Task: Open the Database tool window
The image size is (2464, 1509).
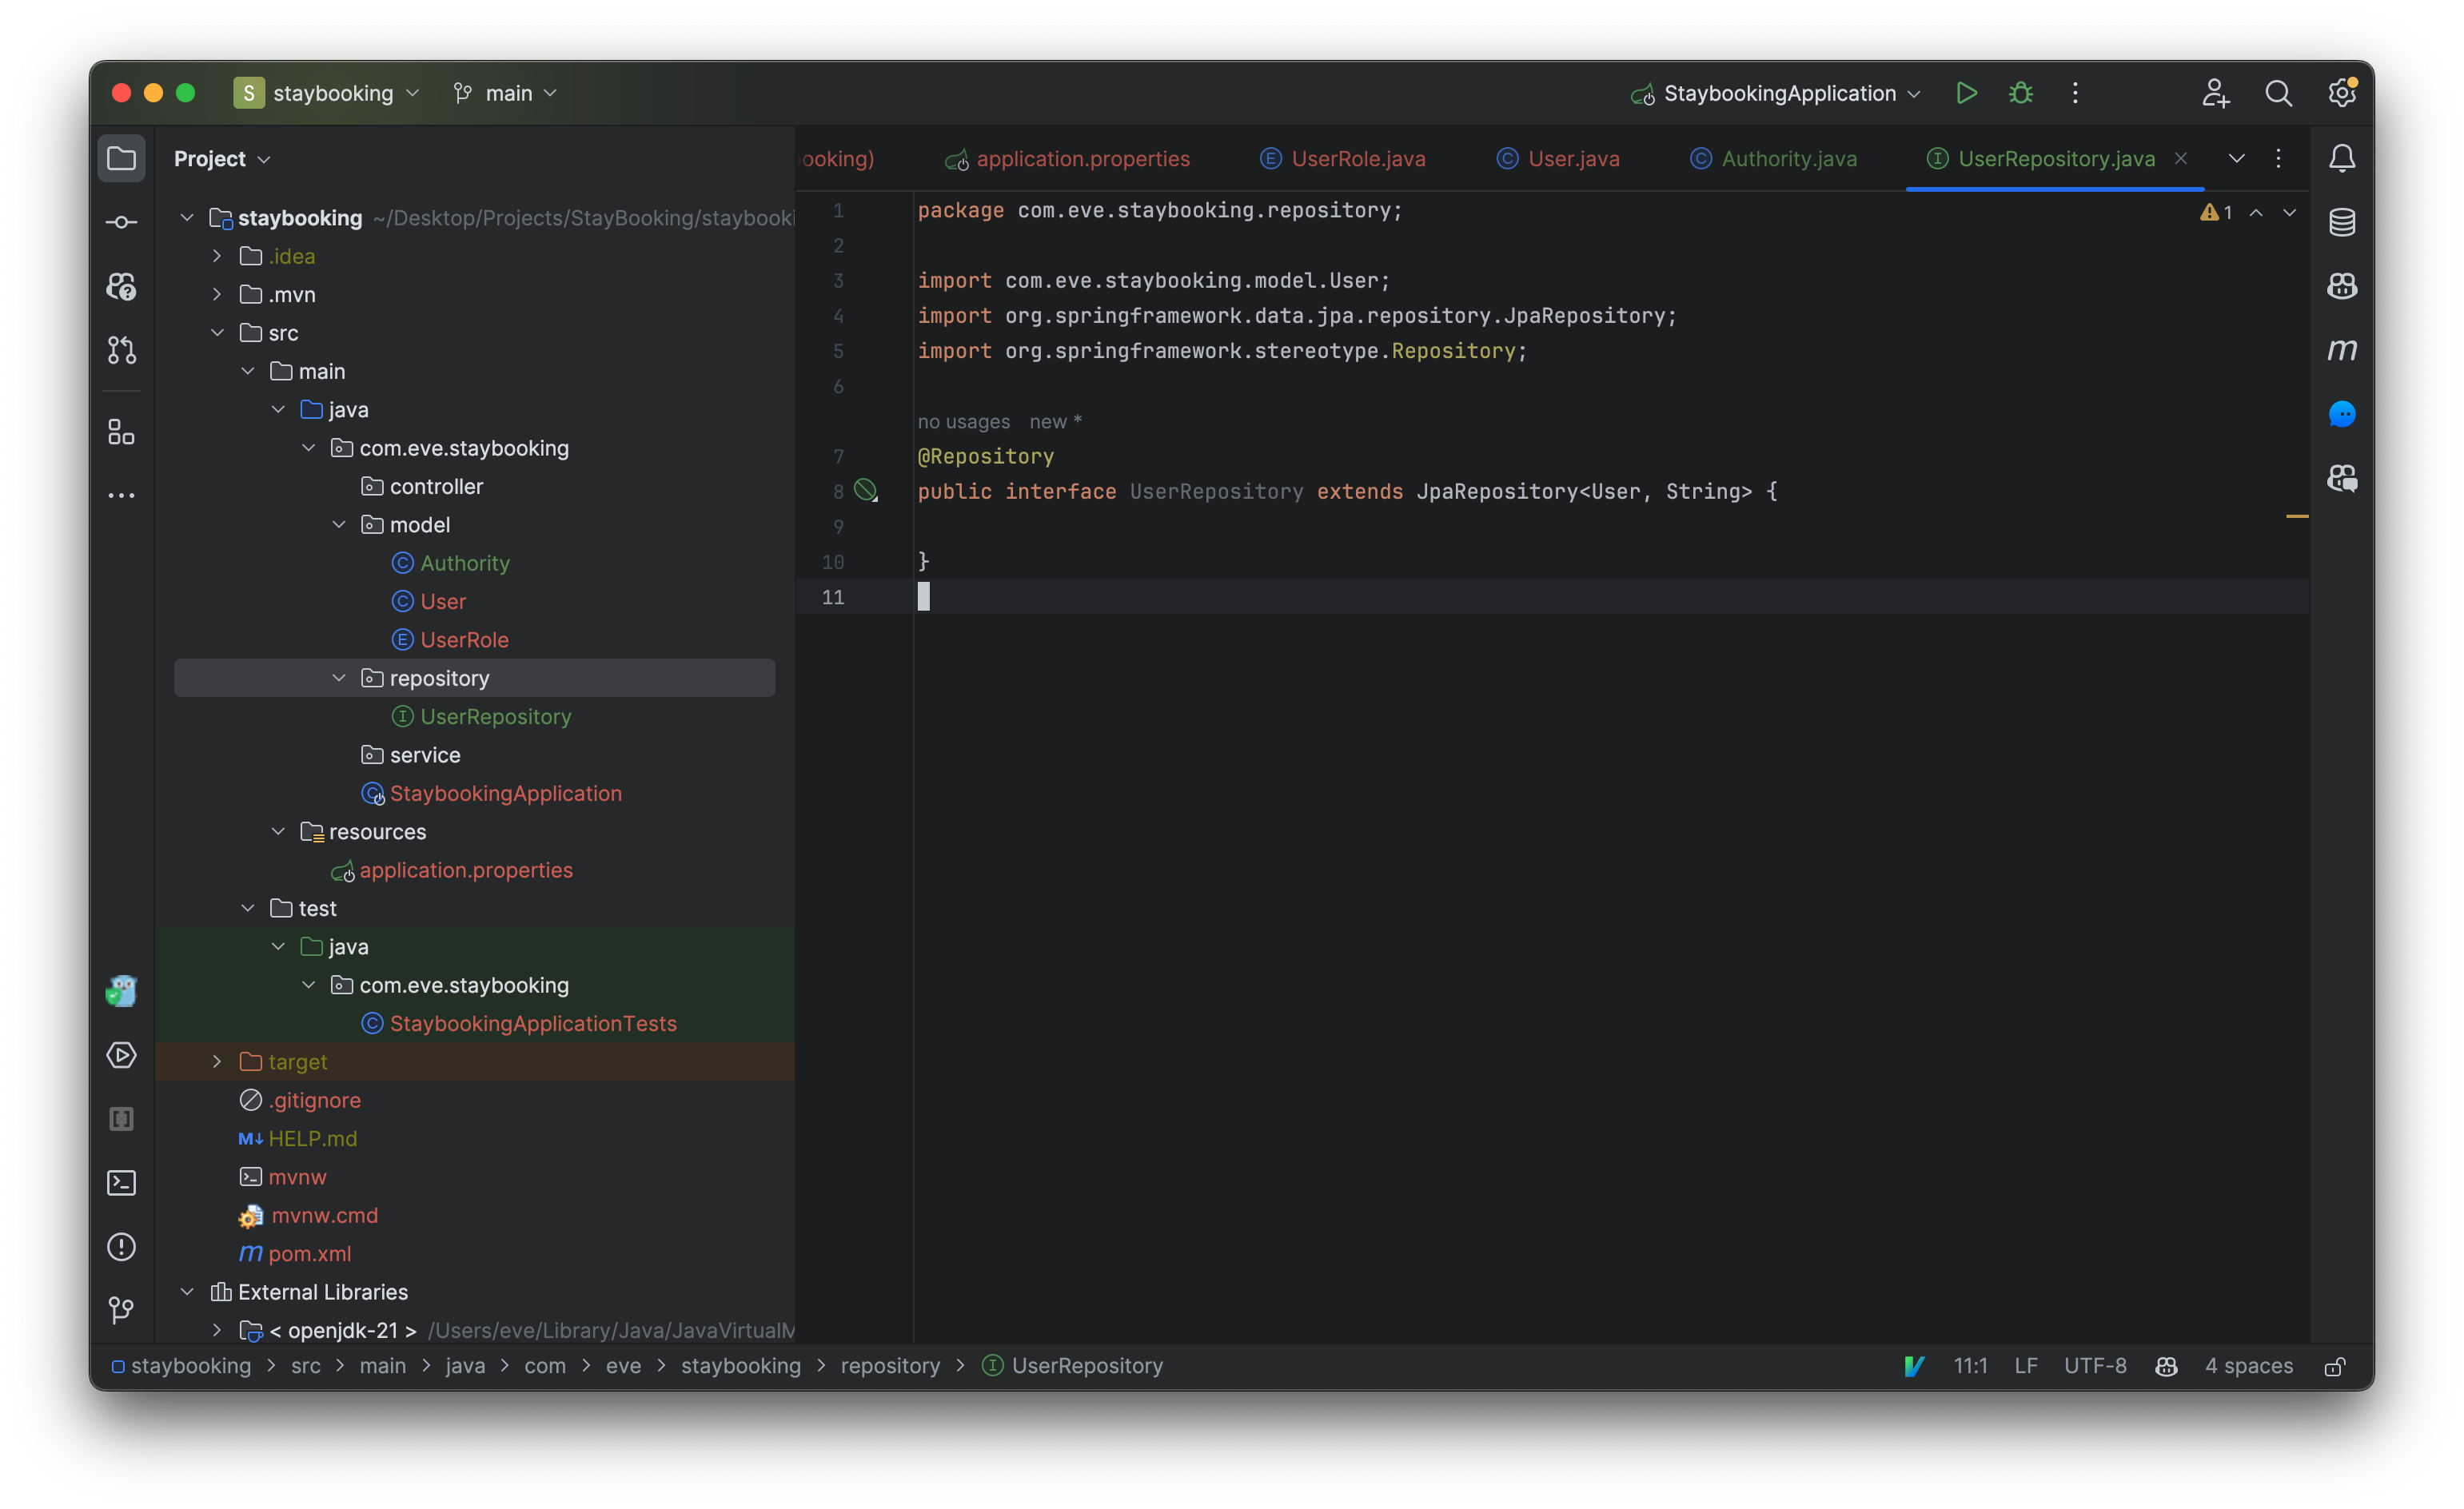Action: tap(2341, 222)
